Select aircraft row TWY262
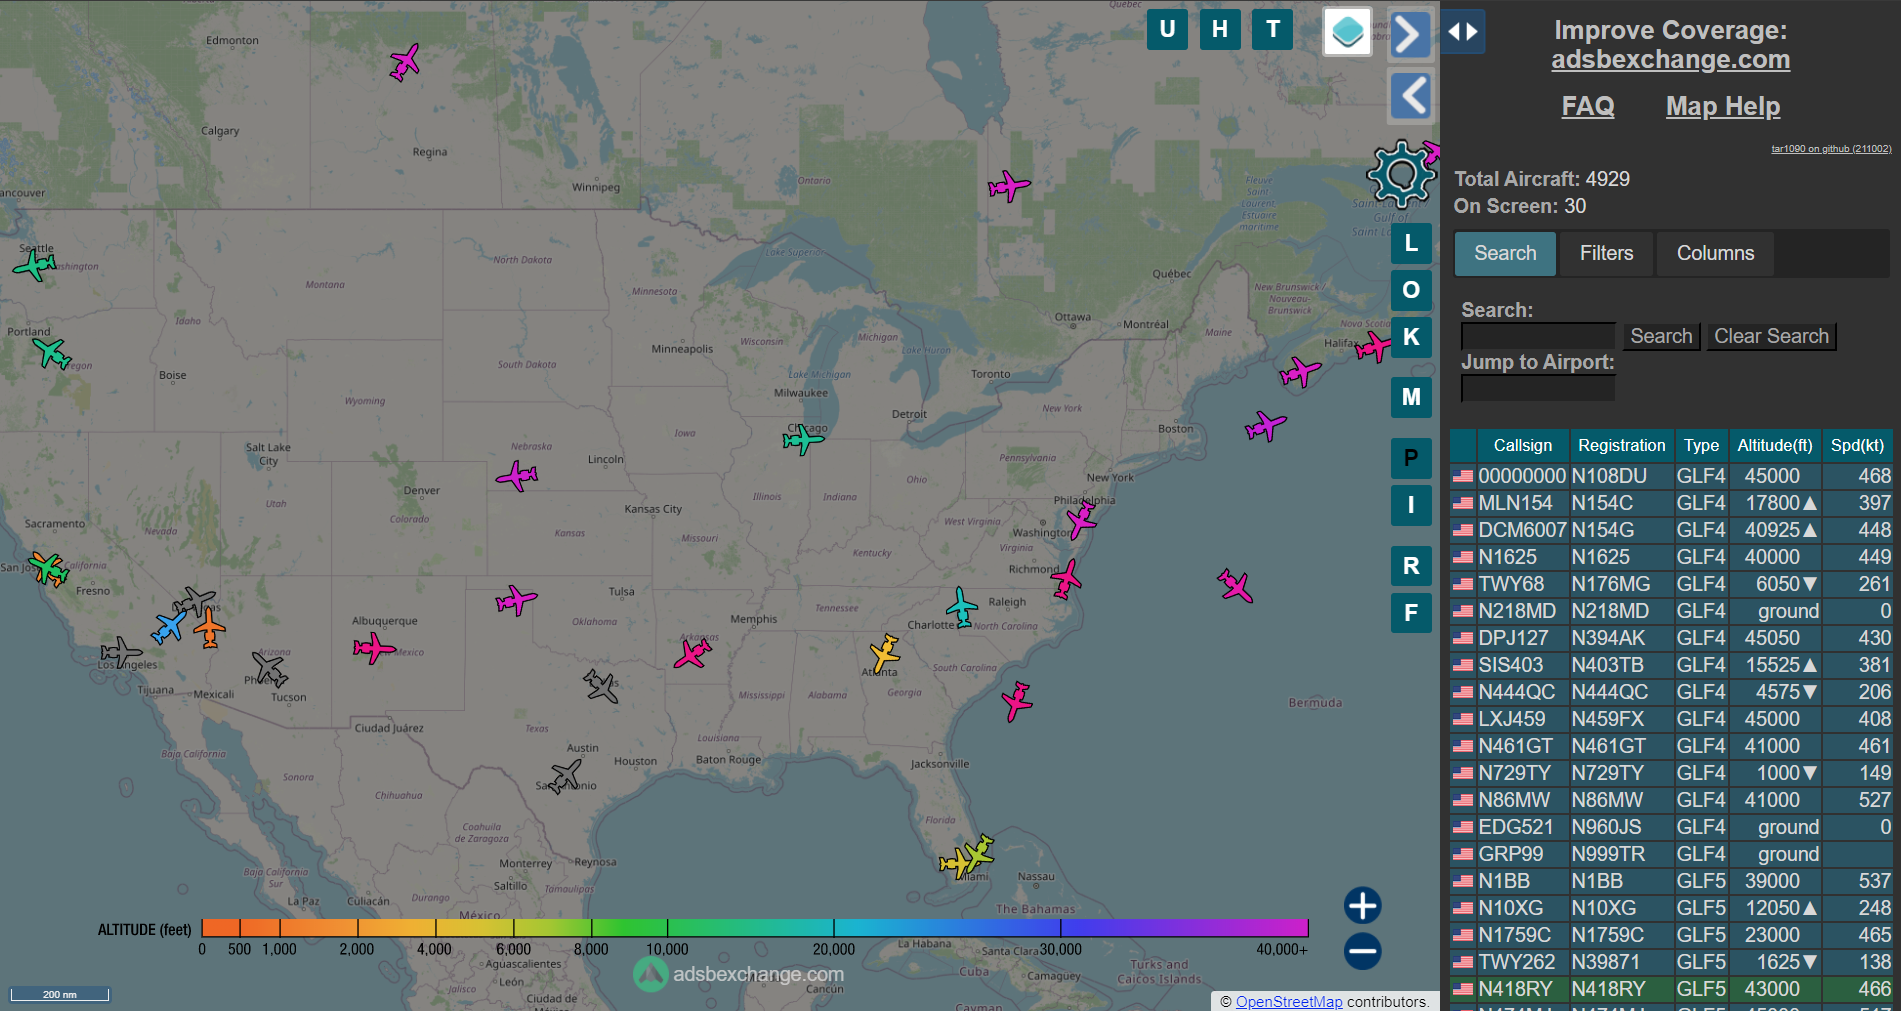Screen dimensions: 1901x1011 coord(1671,962)
